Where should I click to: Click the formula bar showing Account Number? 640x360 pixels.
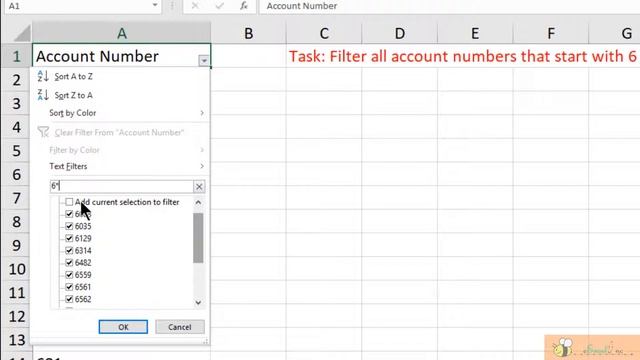pos(449,6)
